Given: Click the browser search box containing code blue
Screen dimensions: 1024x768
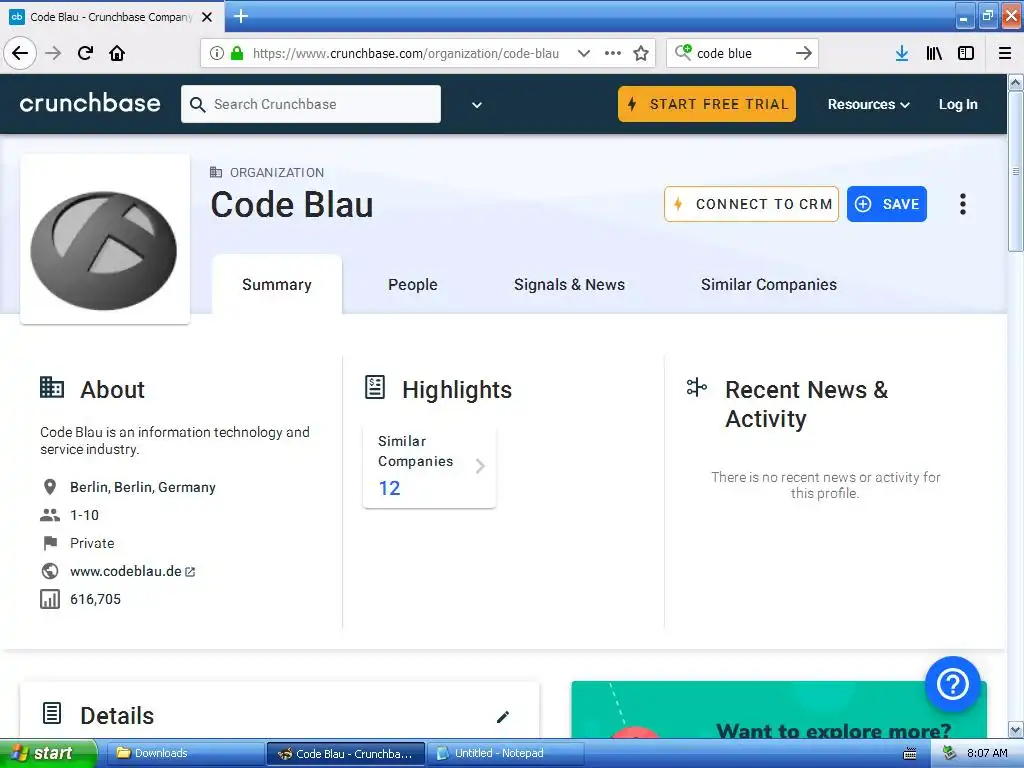Looking at the screenshot, I should click(x=742, y=53).
